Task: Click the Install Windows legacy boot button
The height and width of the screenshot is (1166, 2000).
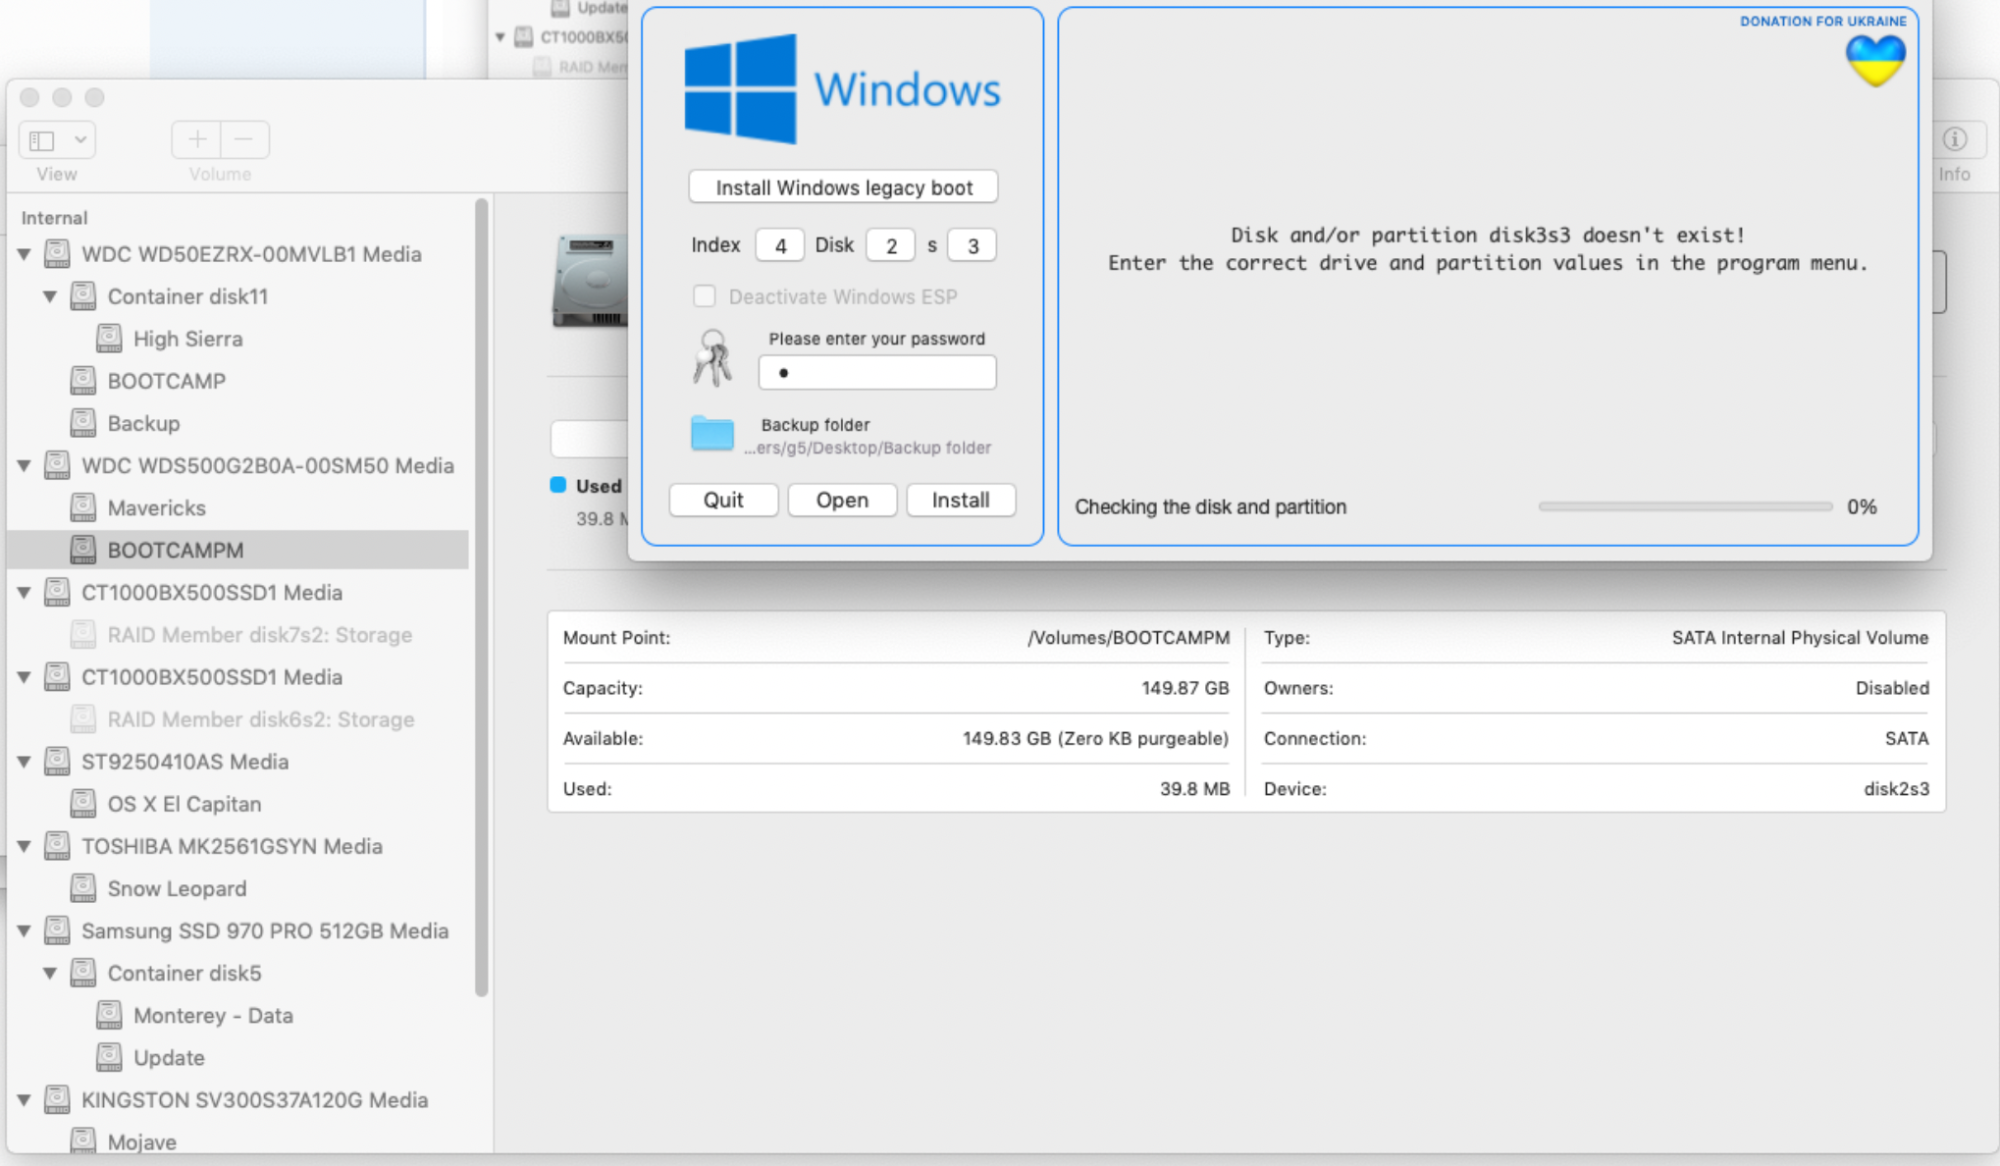Action: point(843,187)
